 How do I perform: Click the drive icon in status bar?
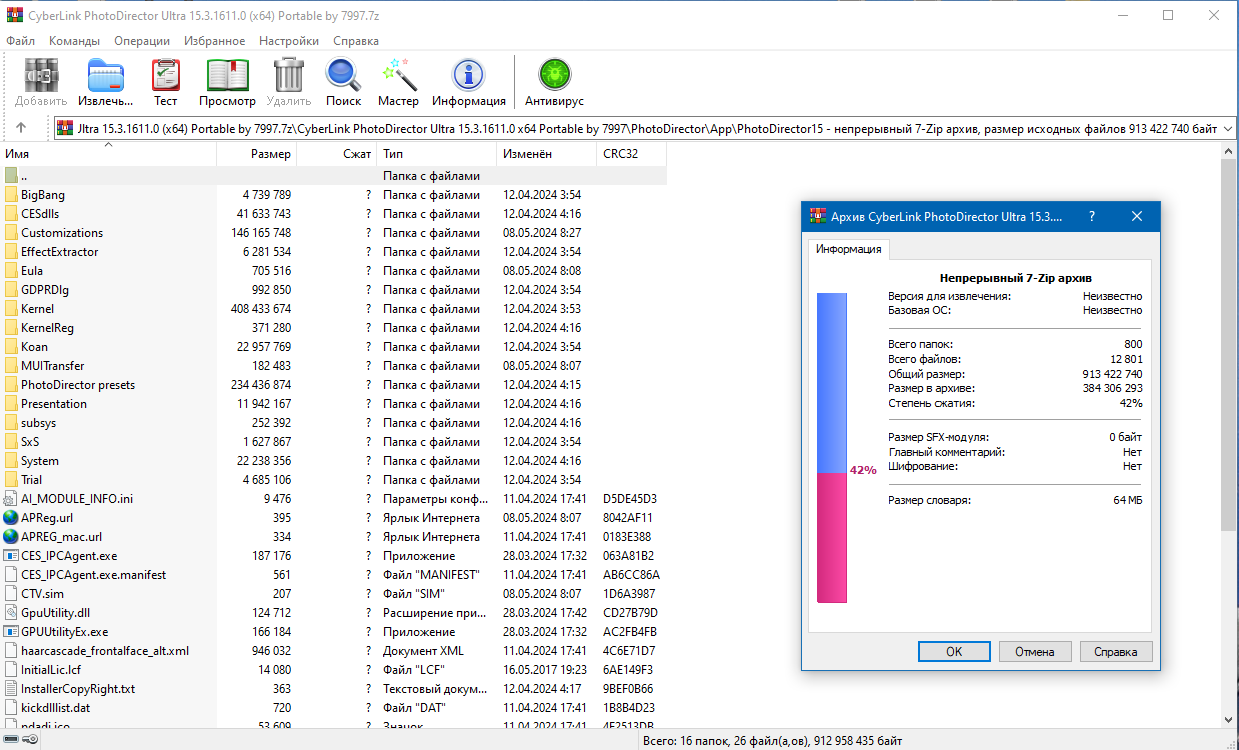click(x=10, y=740)
